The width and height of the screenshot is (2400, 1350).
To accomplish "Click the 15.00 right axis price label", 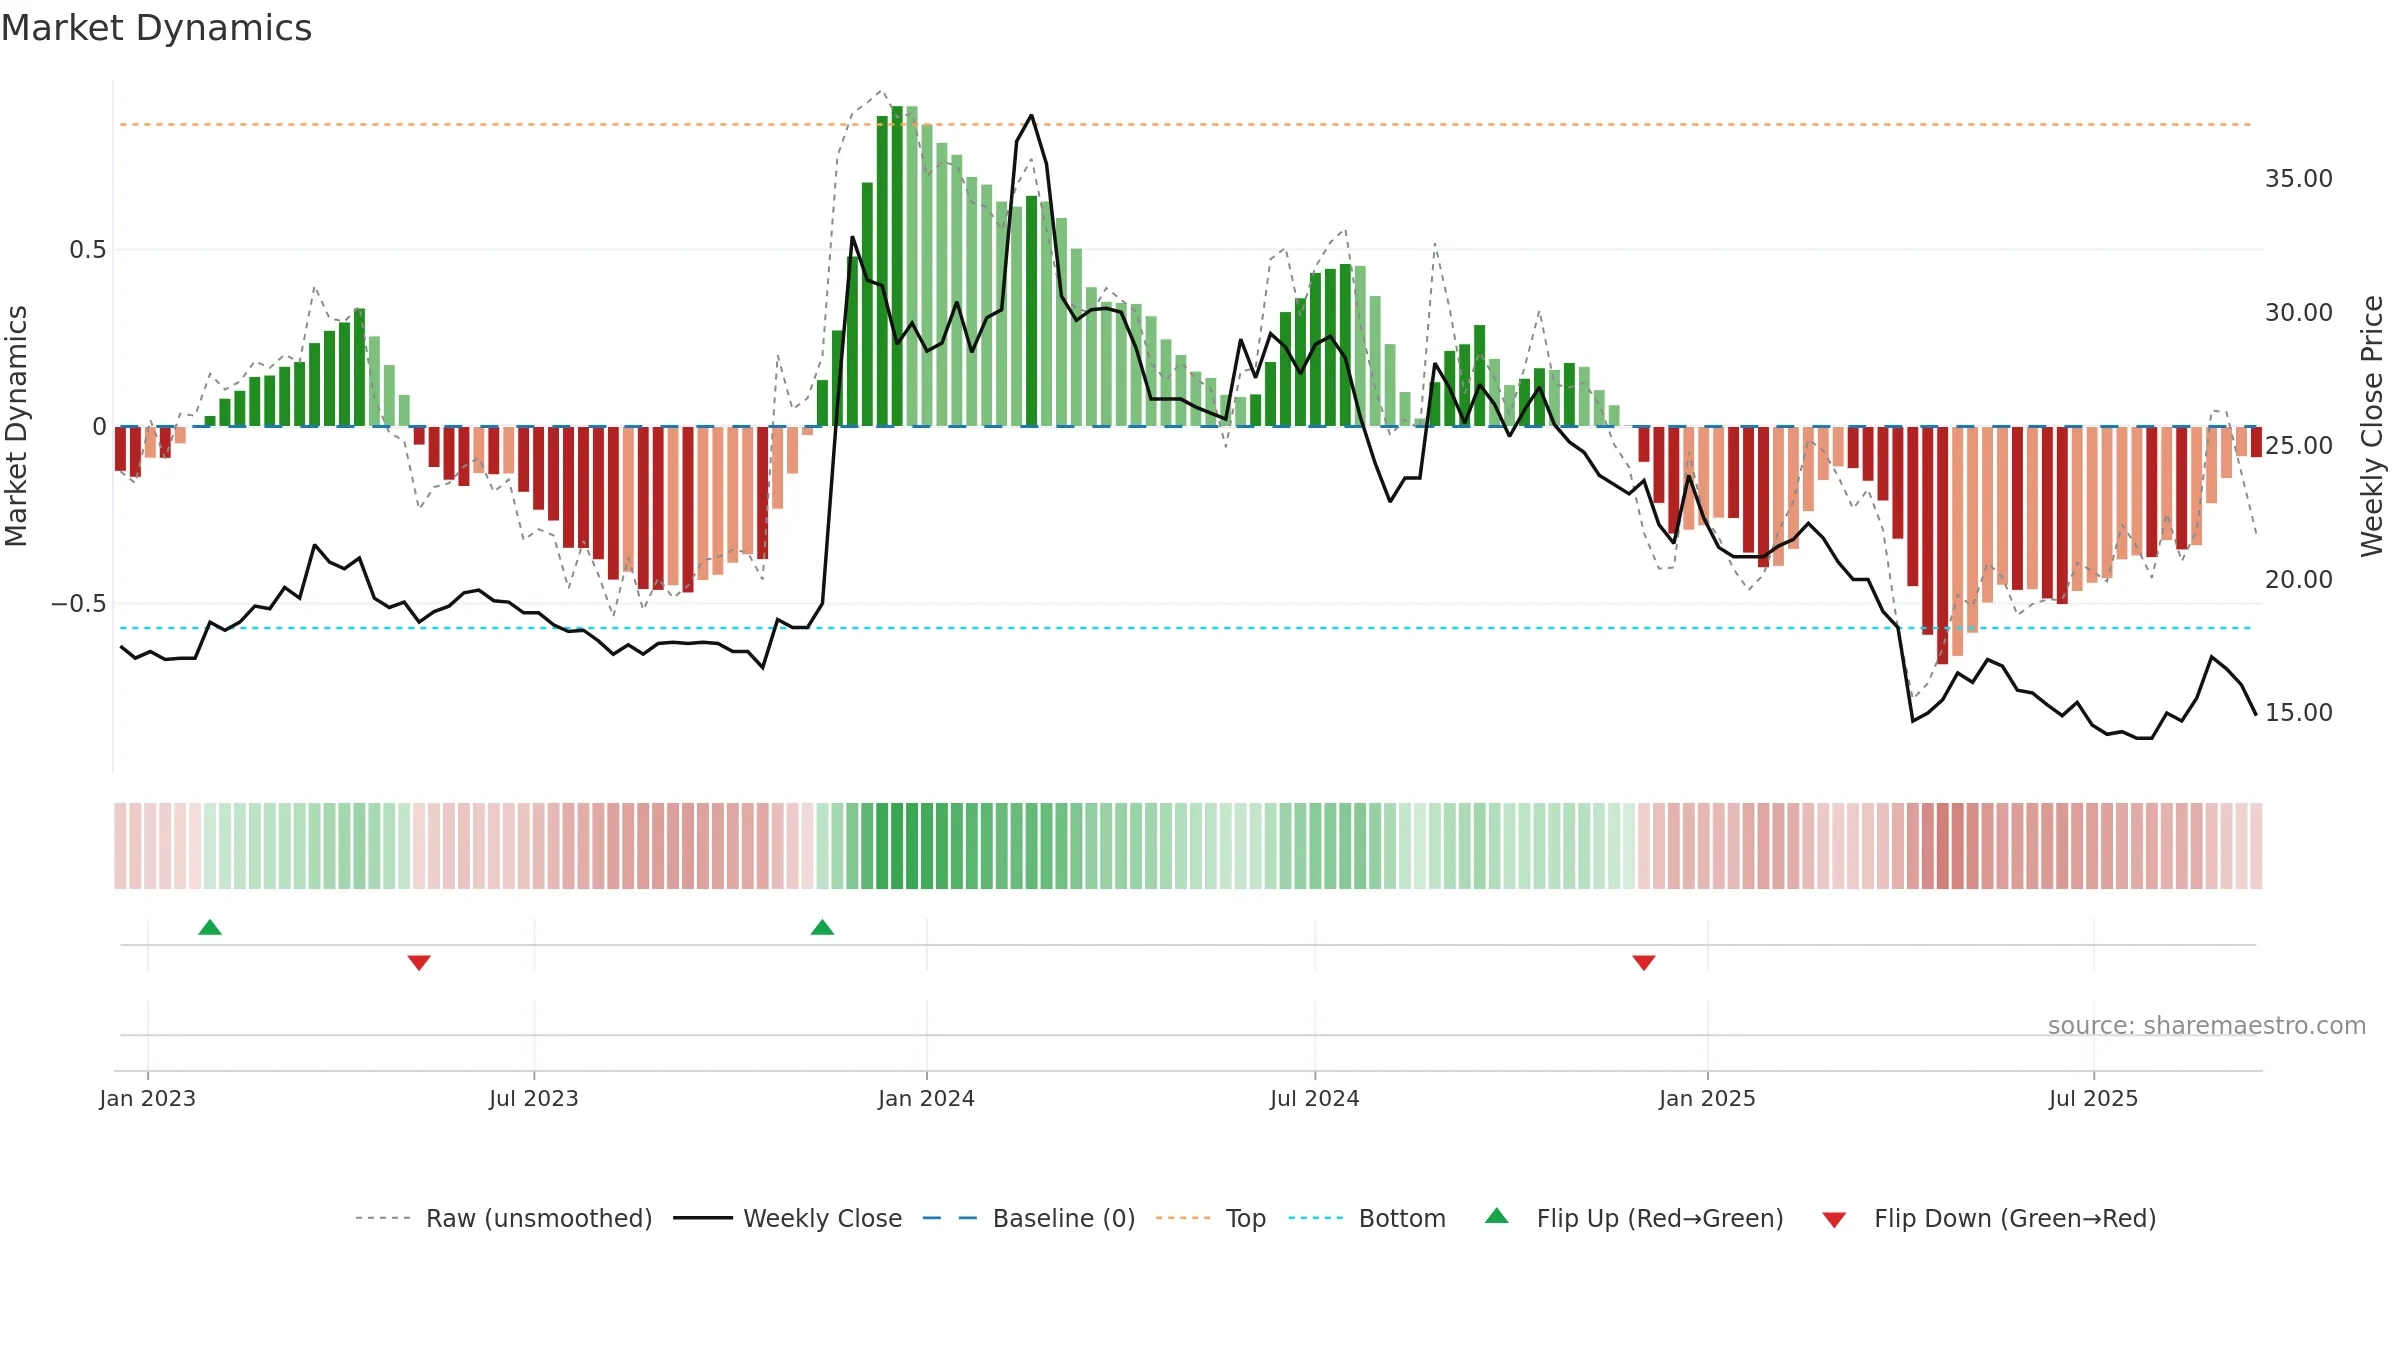I will 2298,713.
